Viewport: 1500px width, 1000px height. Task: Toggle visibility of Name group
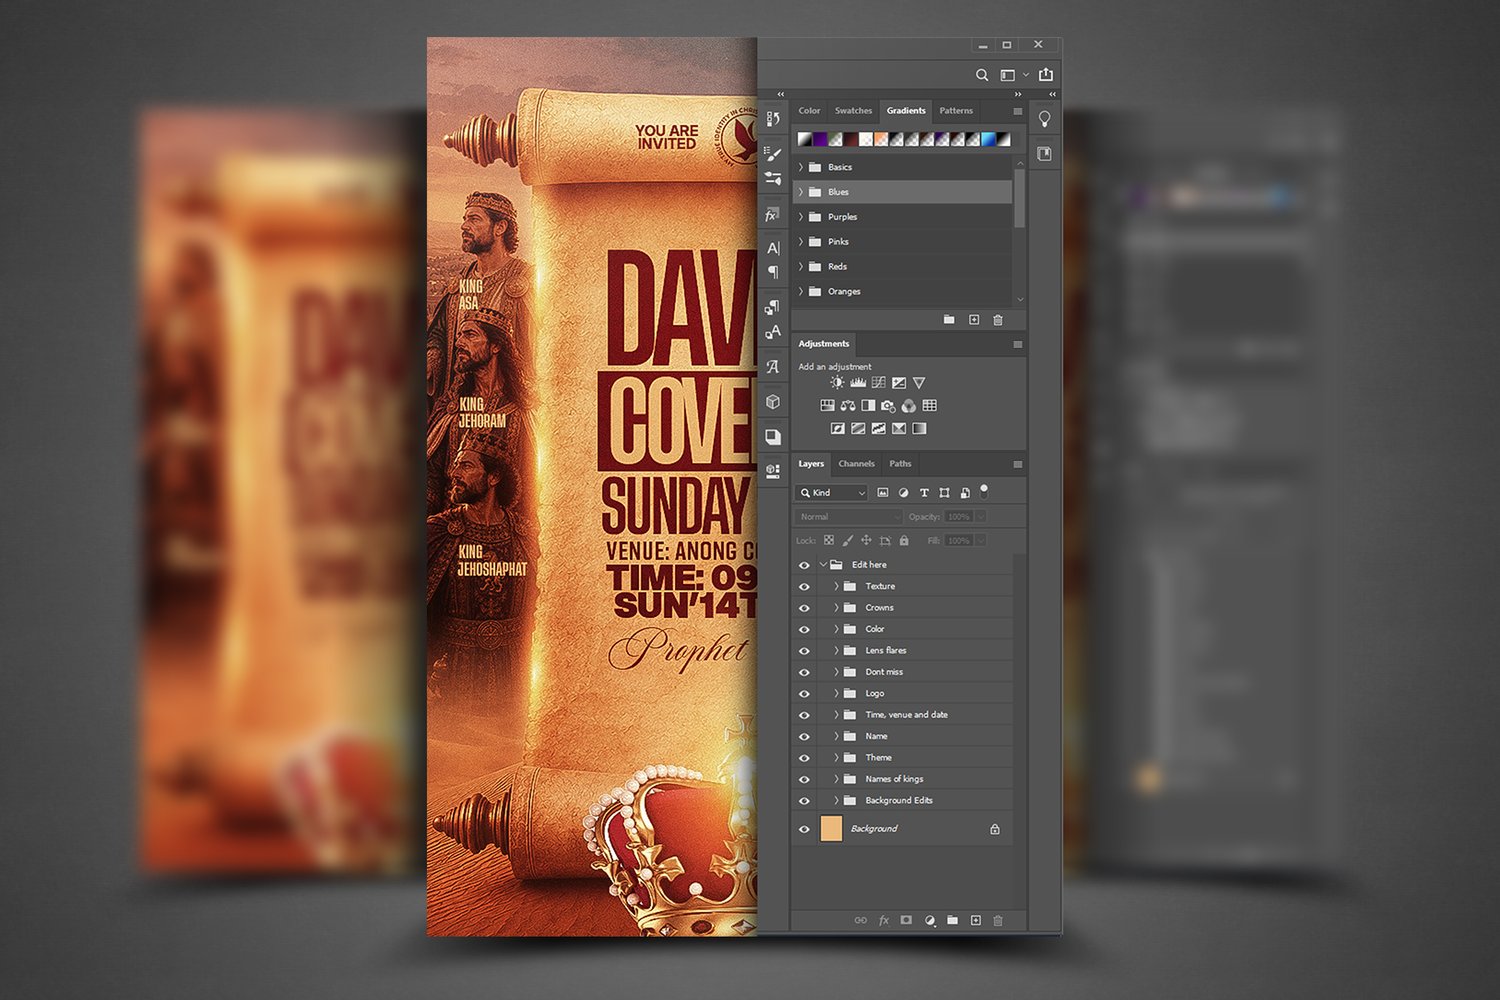(804, 737)
